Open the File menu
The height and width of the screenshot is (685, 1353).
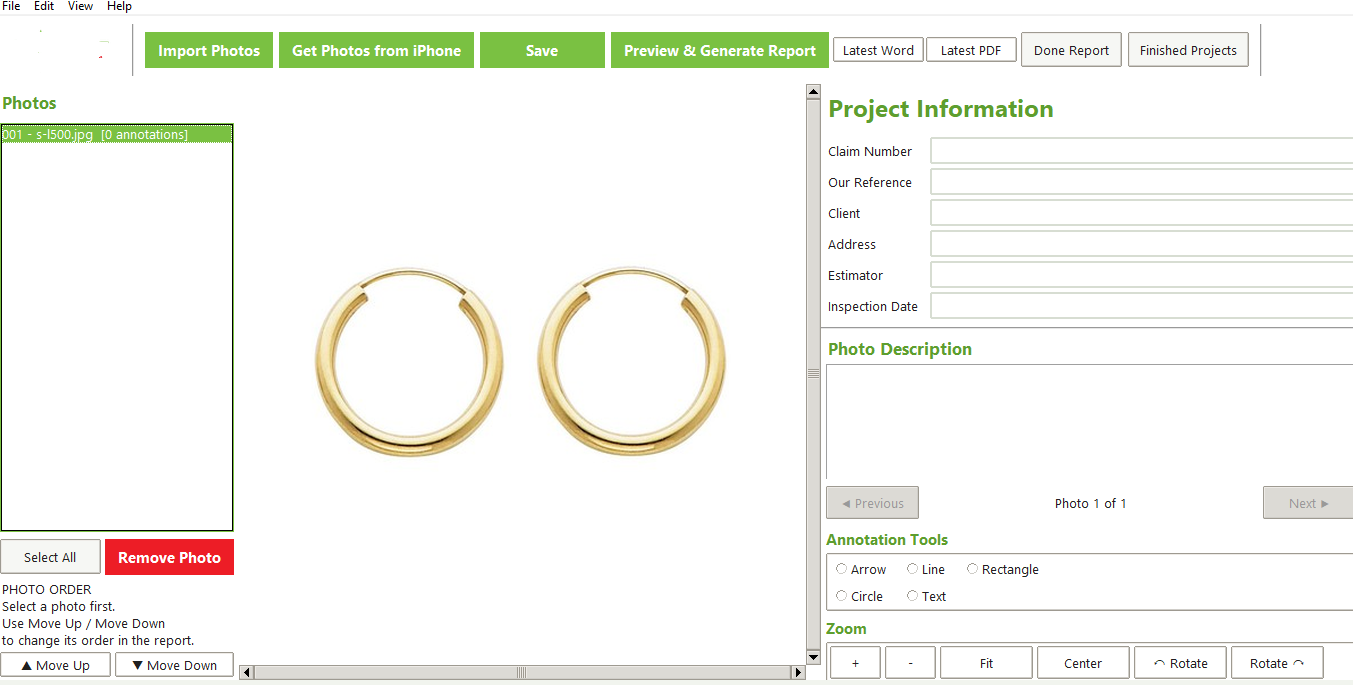click(x=11, y=6)
